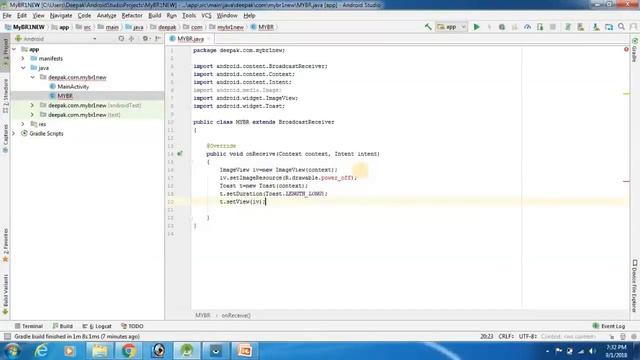Open Project Structure dialog icon
This screenshot has width=640, height=360.
[x=609, y=27]
